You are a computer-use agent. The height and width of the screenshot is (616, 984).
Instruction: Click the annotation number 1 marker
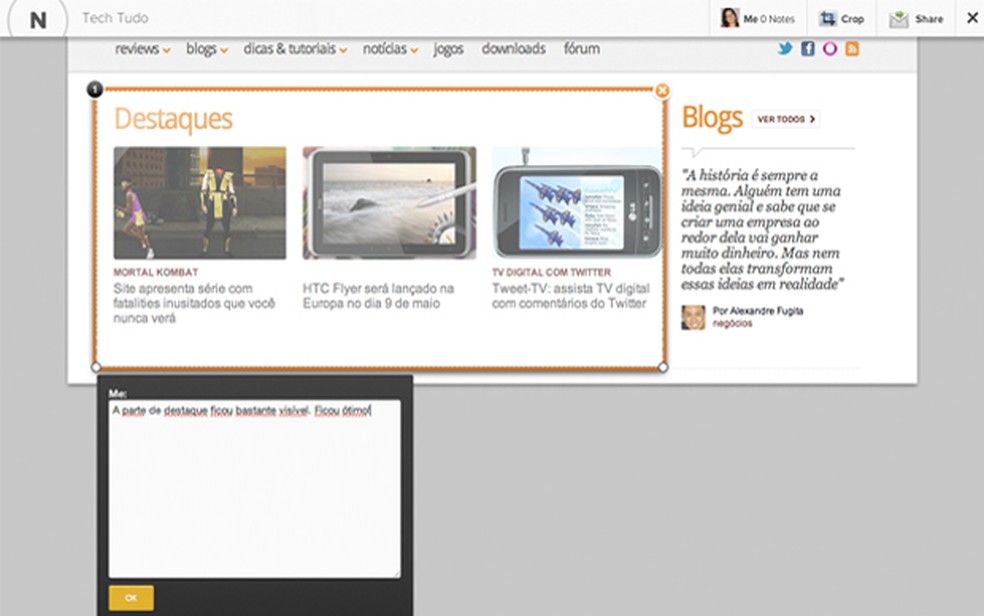point(95,90)
